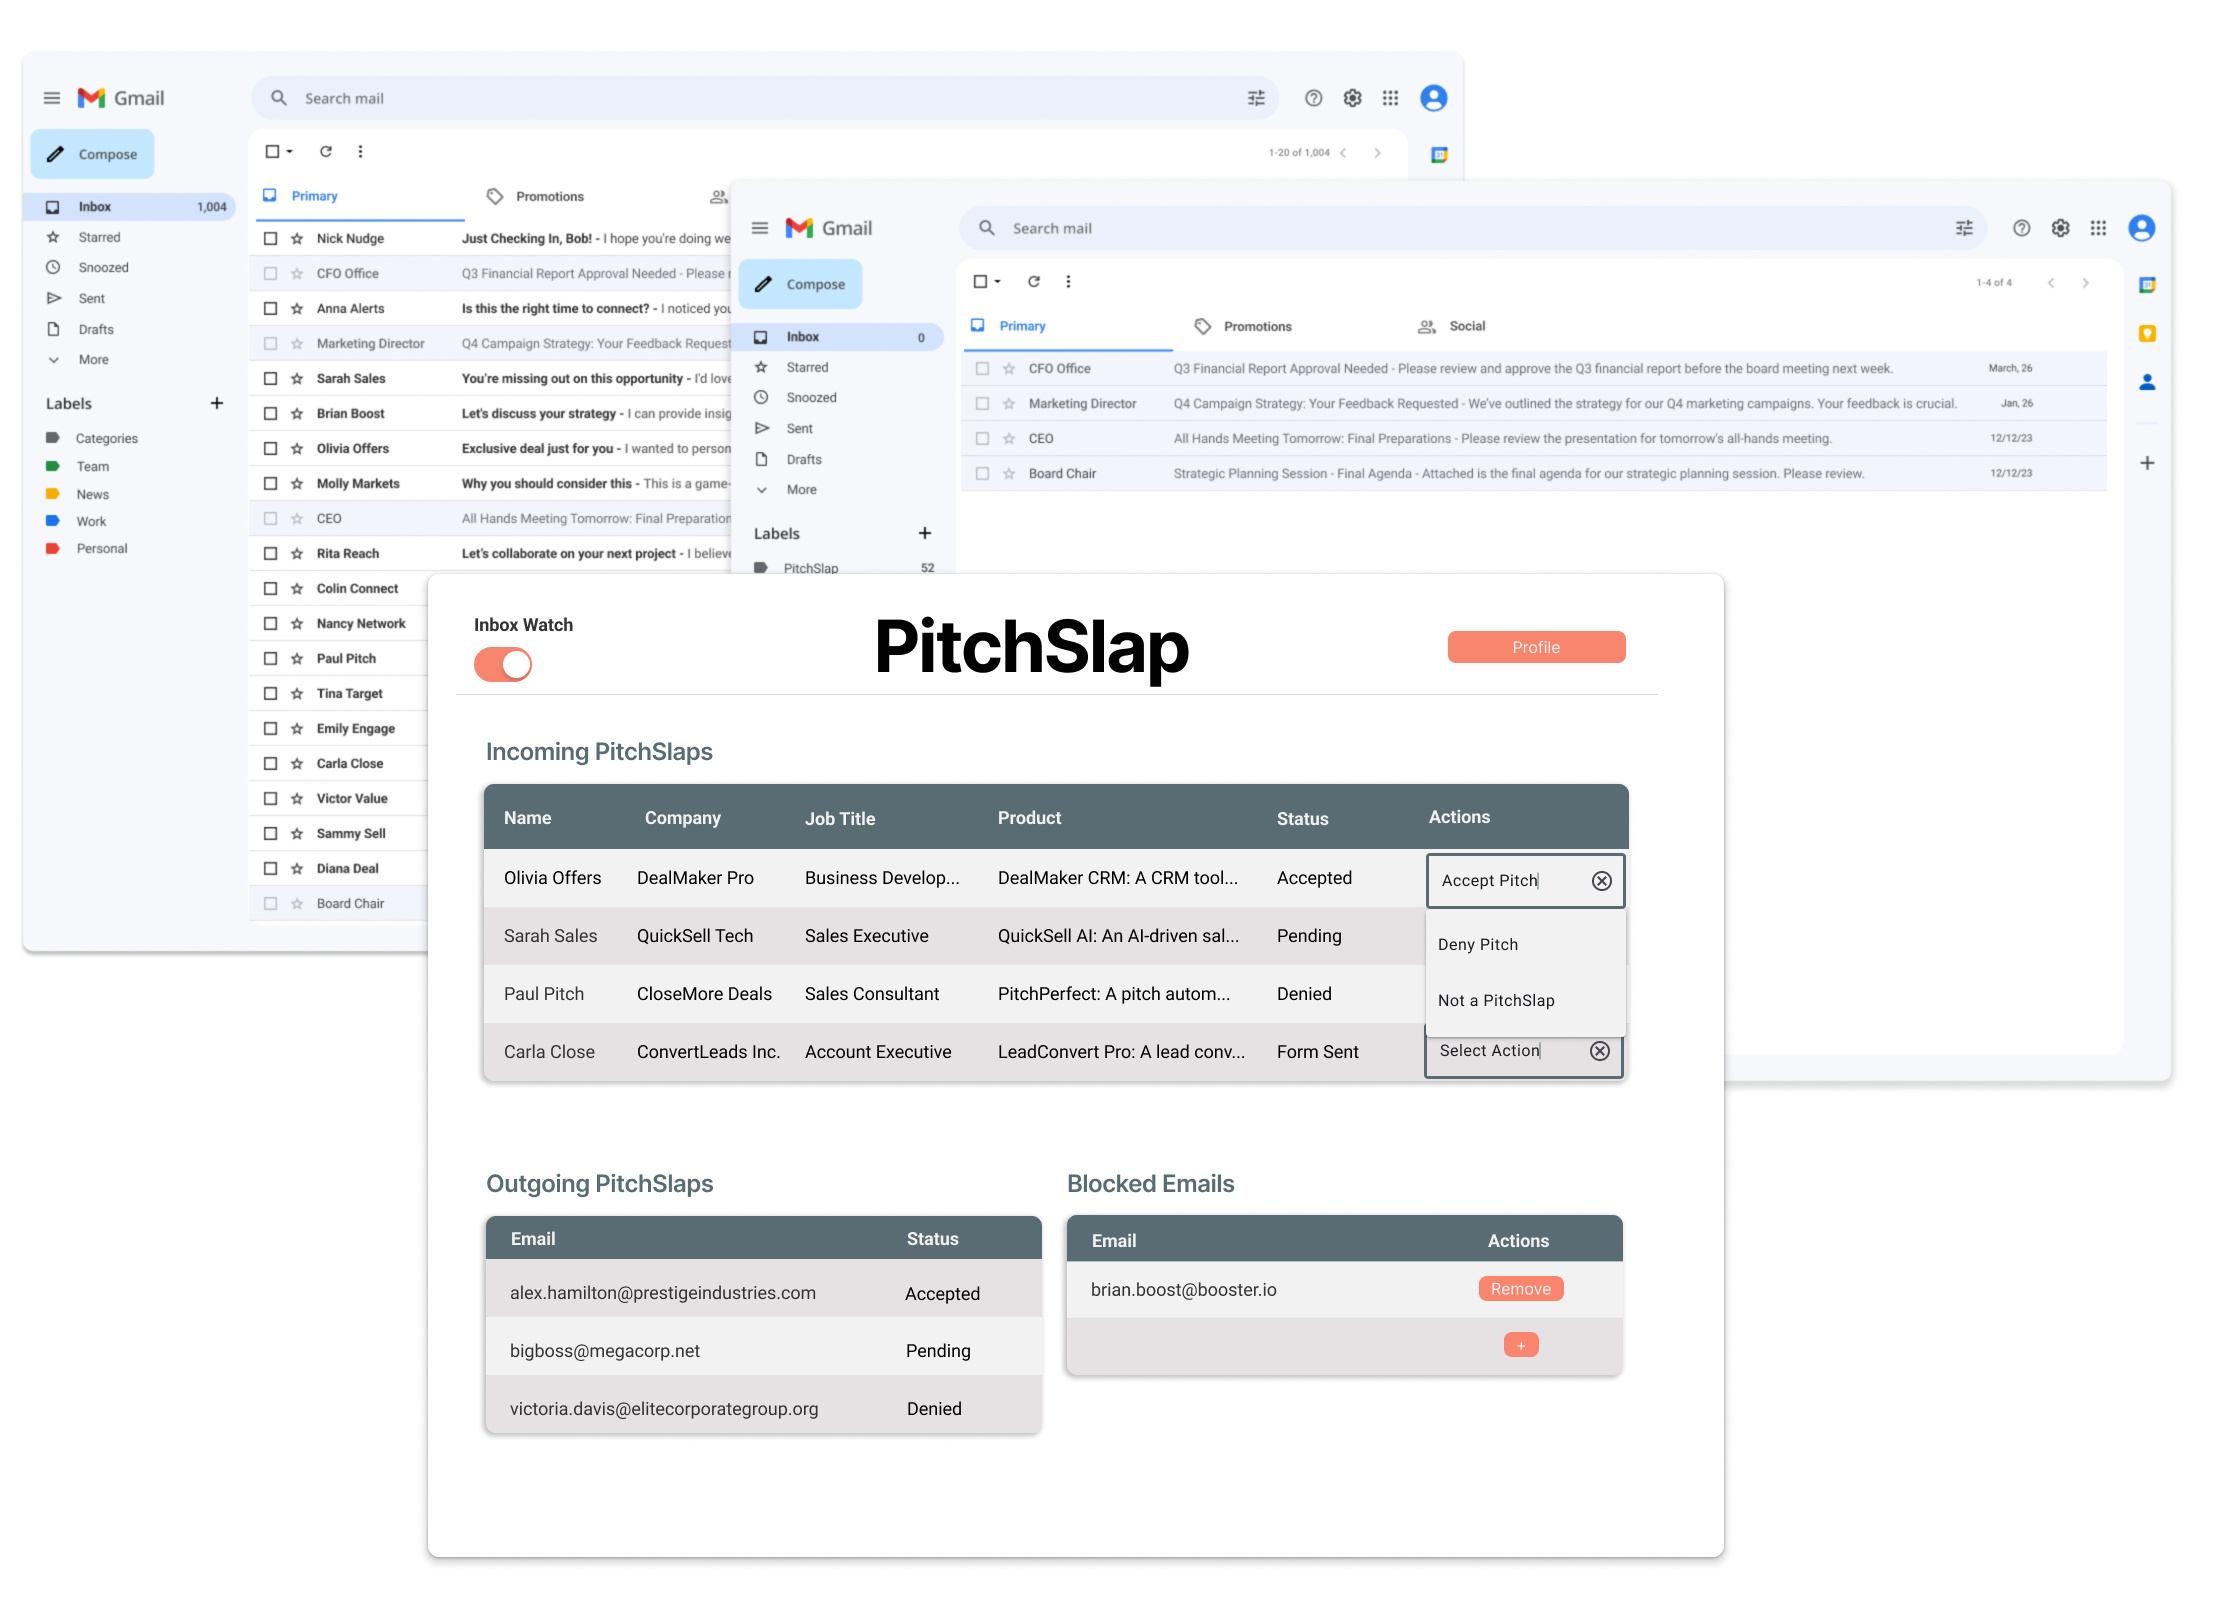2237x1608 pixels.
Task: Switch to Promotions tab in front Gmail
Action: click(1243, 326)
